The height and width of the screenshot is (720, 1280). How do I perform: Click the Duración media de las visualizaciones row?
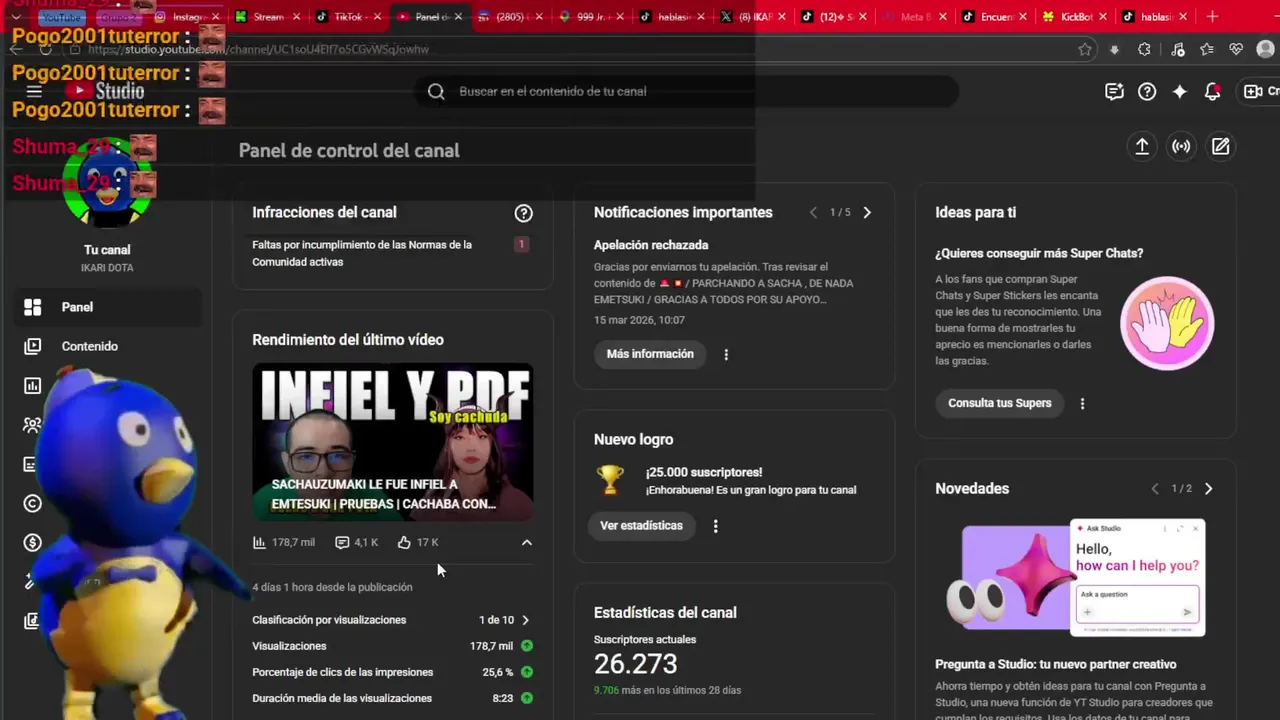click(392, 698)
